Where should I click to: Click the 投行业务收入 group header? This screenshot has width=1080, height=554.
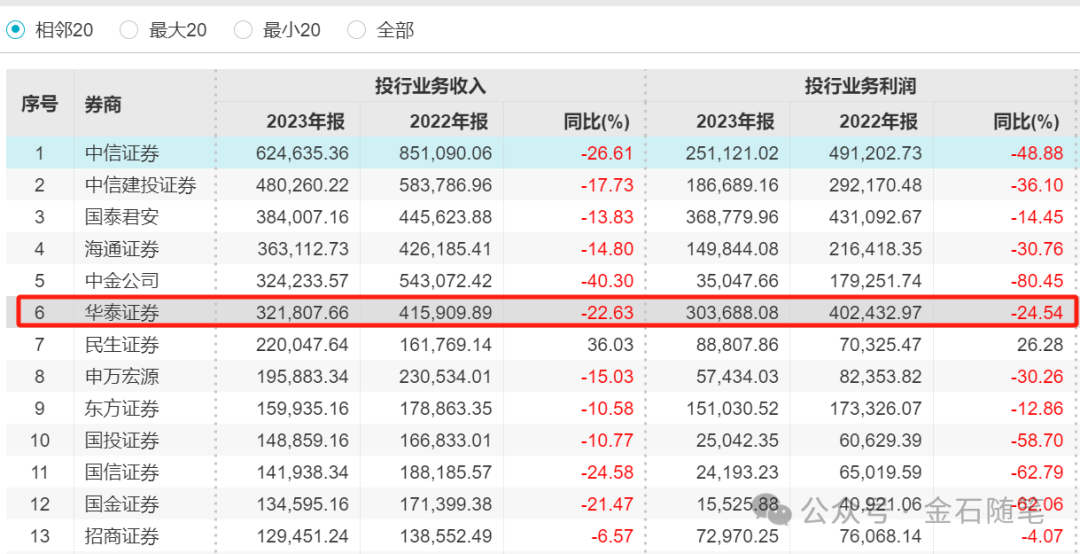(430, 86)
